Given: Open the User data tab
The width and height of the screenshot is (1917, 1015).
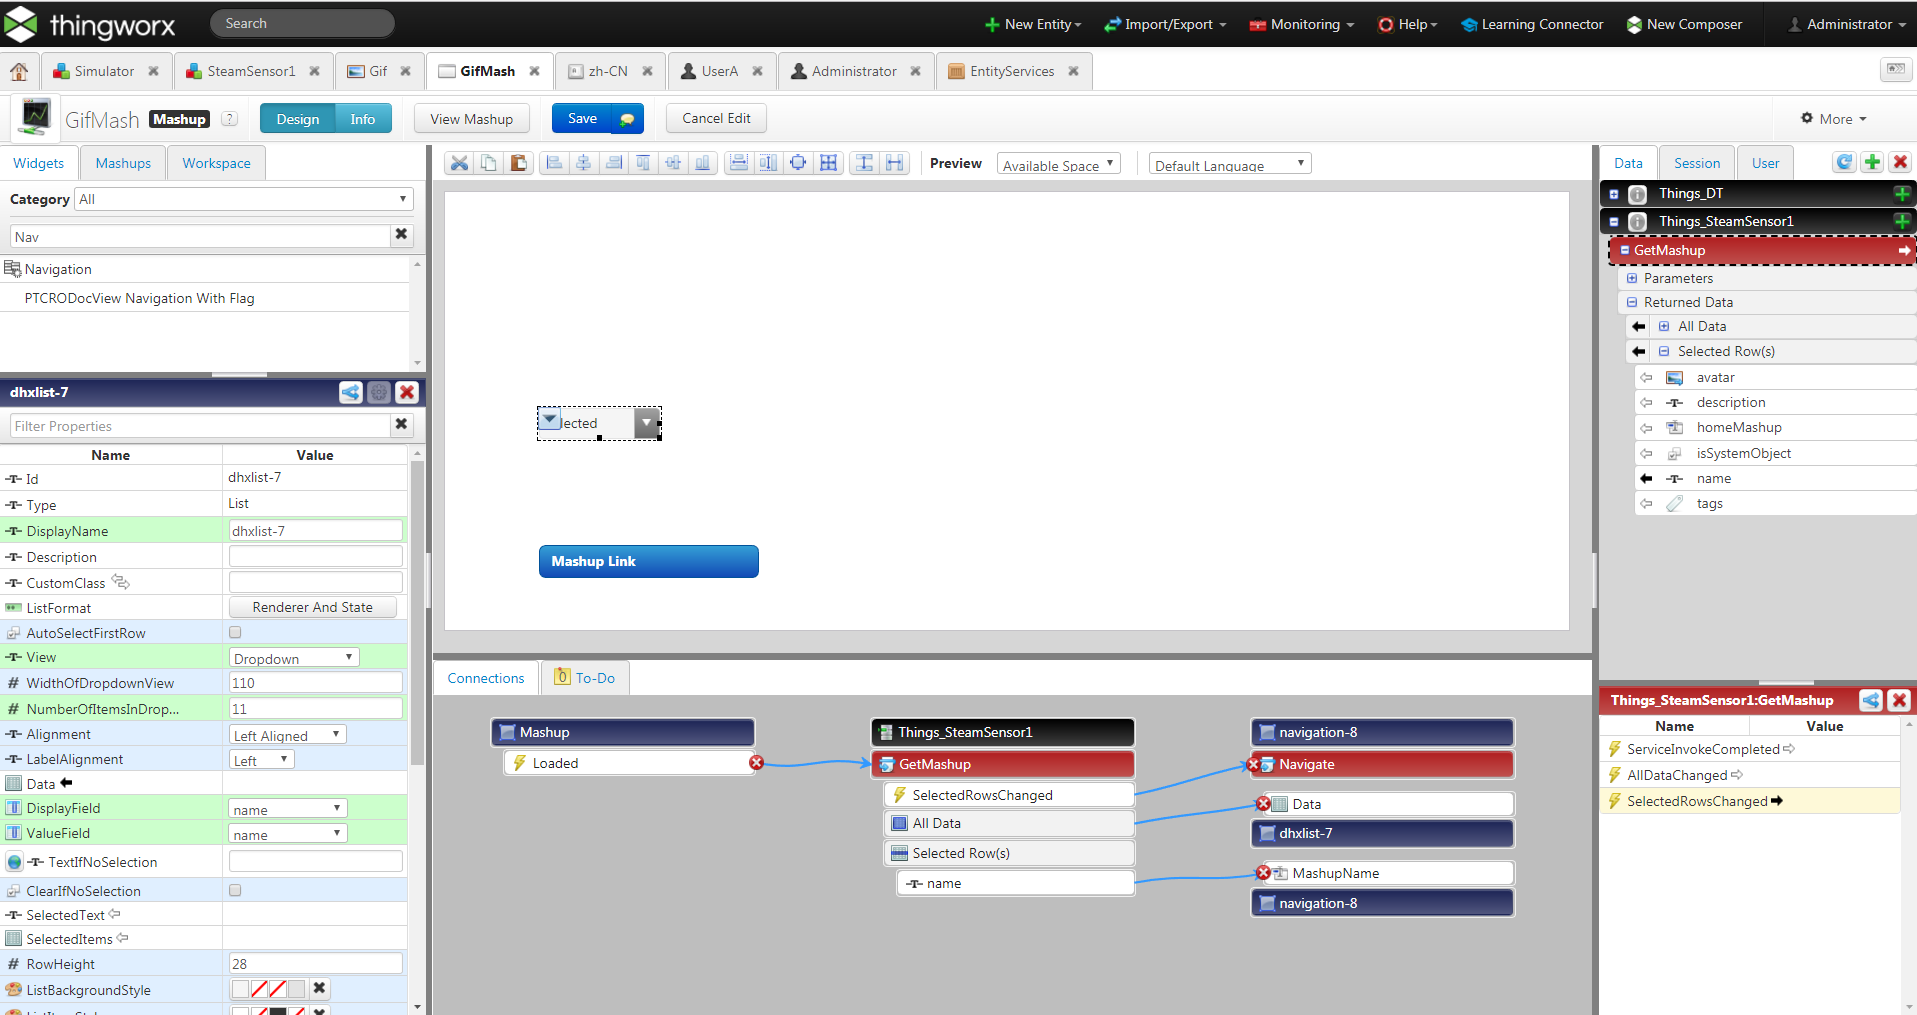Looking at the screenshot, I should pos(1765,163).
